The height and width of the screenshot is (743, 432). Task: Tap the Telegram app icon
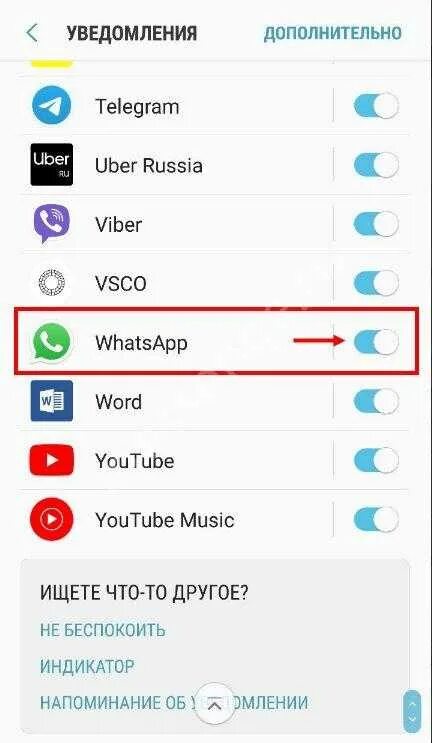52,106
